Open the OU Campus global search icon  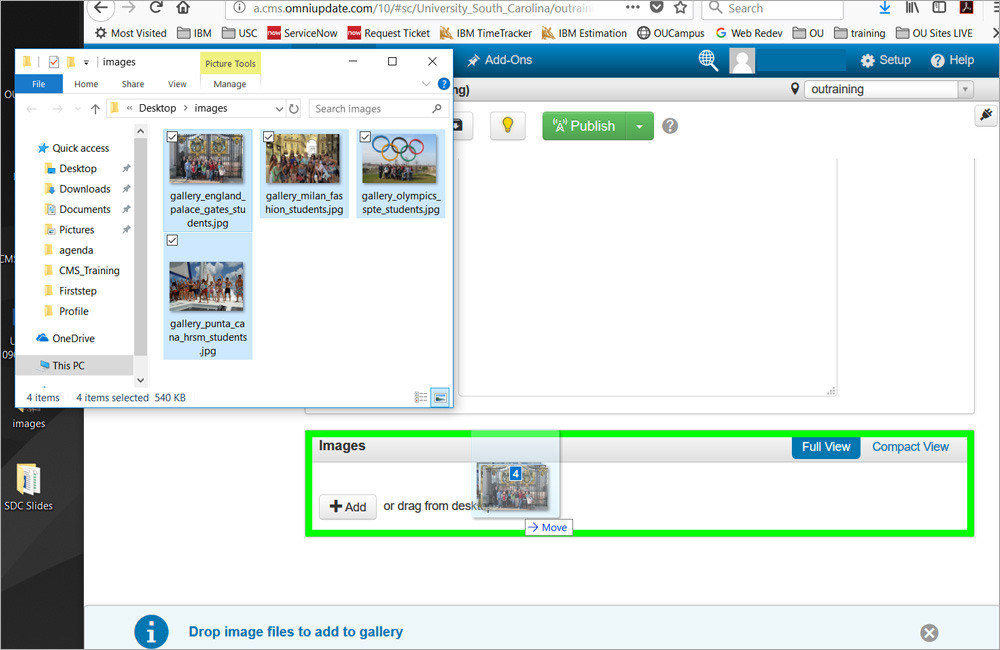click(708, 61)
